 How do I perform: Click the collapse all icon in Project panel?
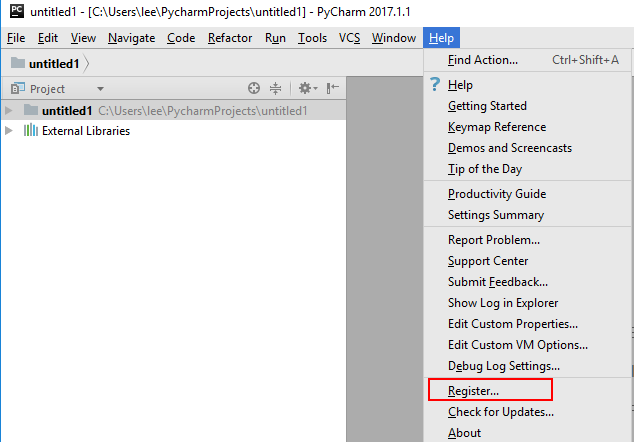point(275,88)
